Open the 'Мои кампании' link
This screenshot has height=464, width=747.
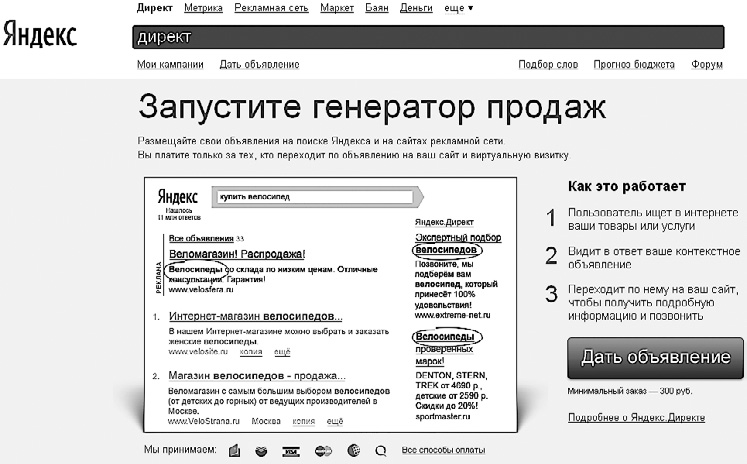pos(170,64)
